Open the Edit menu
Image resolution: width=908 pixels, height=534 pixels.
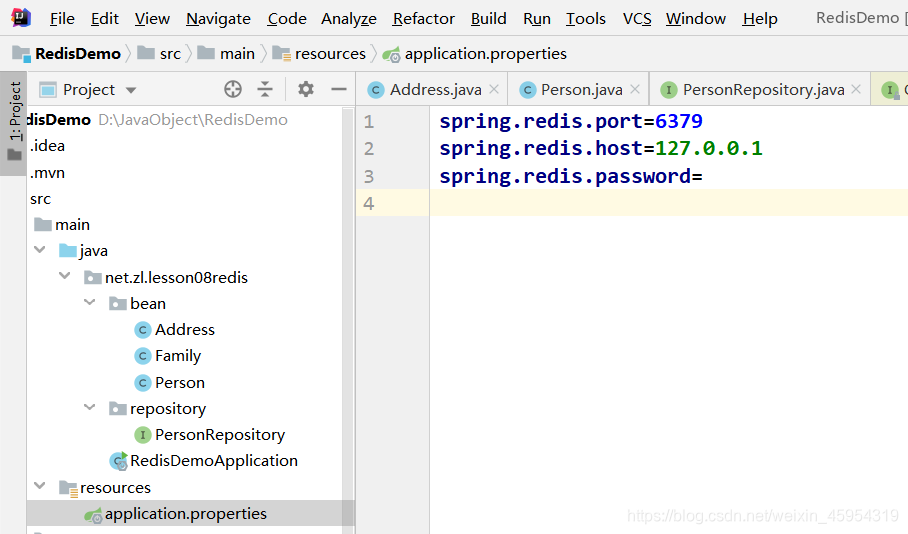[104, 19]
